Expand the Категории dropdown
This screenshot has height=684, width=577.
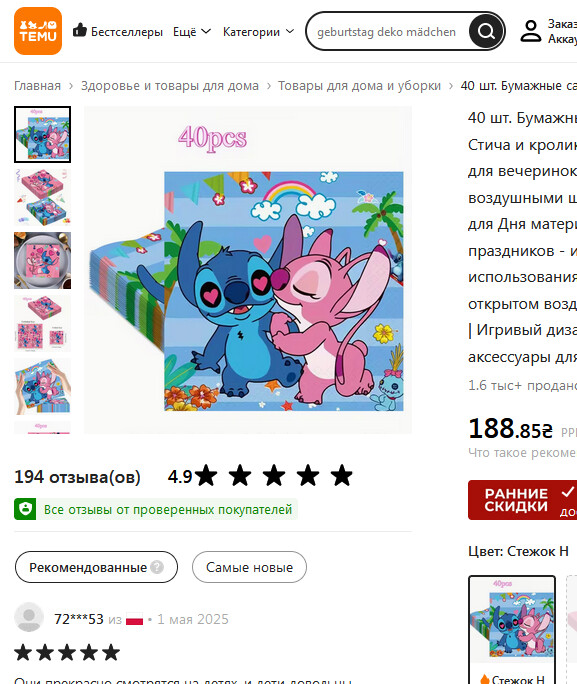coord(258,32)
